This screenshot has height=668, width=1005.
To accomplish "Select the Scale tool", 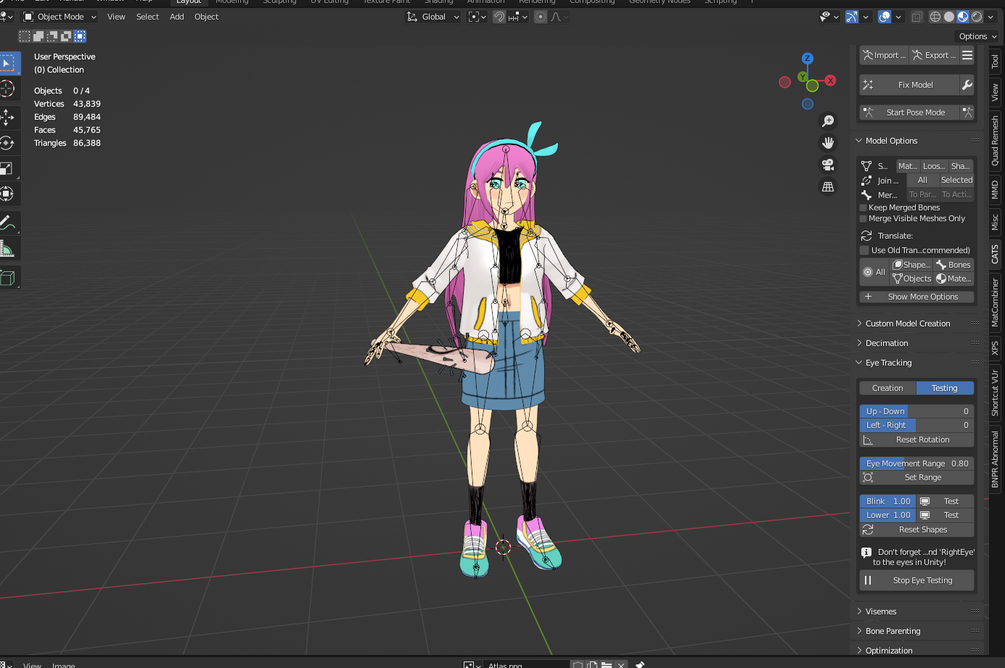I will 8,169.
